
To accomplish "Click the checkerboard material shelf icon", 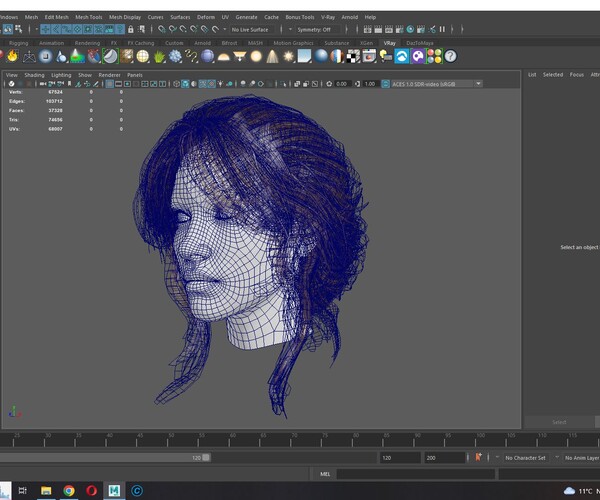I will coord(353,56).
